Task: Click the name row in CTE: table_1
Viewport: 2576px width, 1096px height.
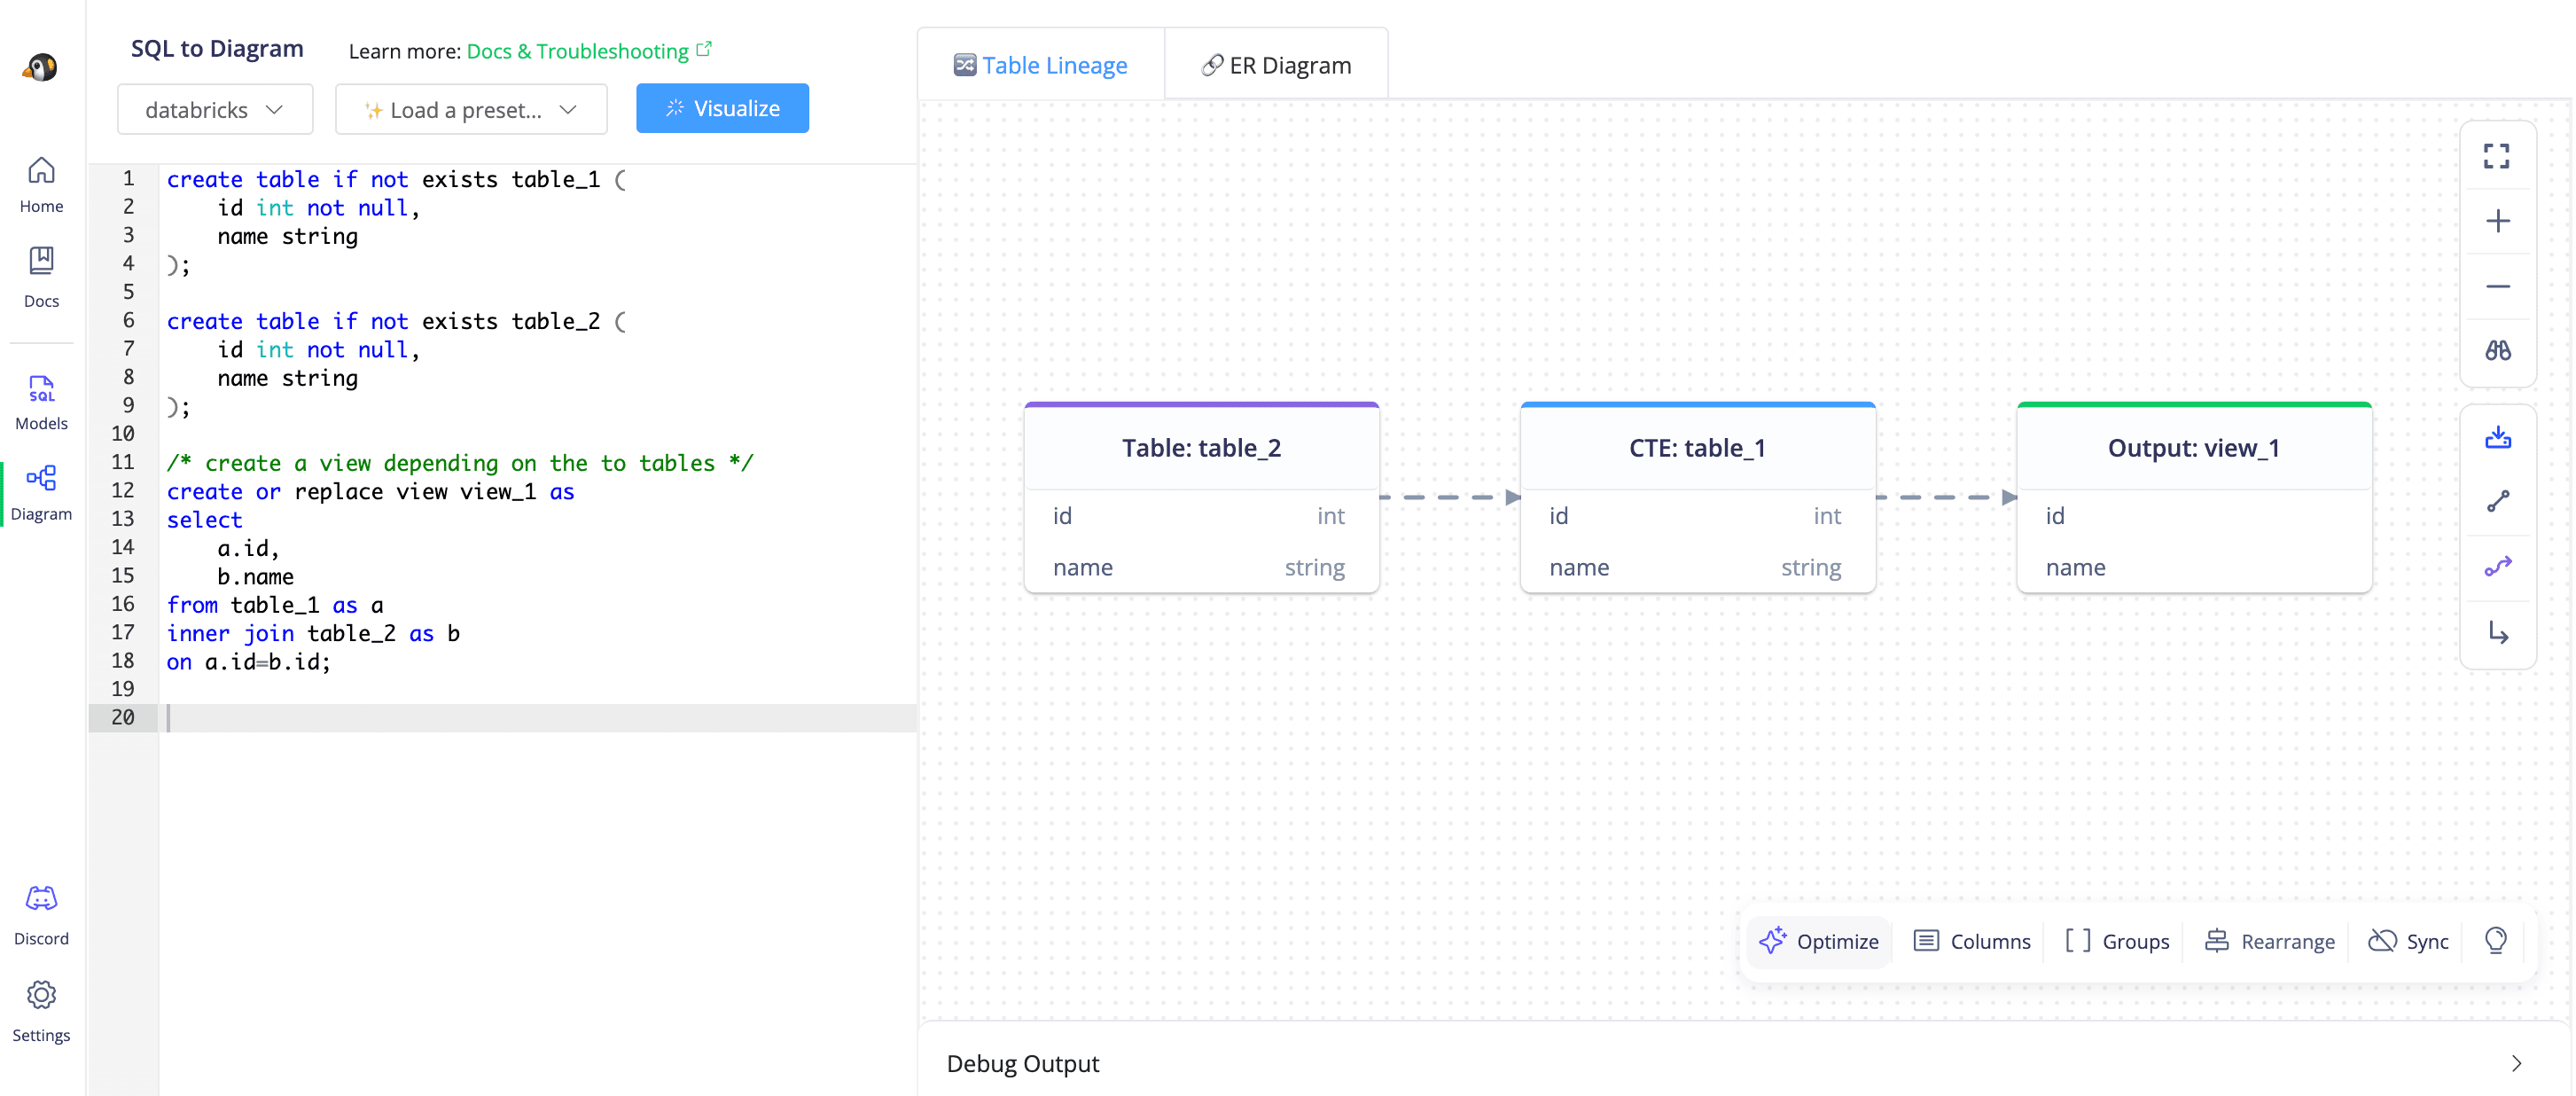Action: tap(1697, 567)
